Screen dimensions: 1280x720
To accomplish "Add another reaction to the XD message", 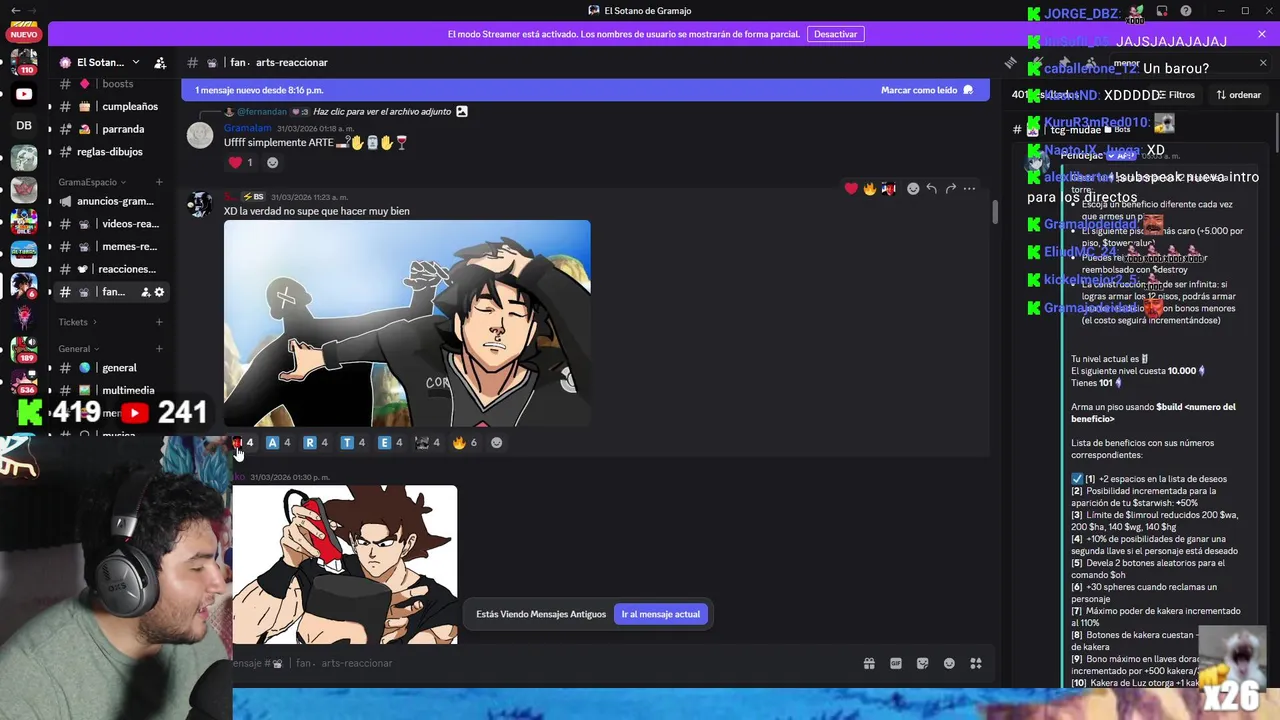I will [x=496, y=442].
